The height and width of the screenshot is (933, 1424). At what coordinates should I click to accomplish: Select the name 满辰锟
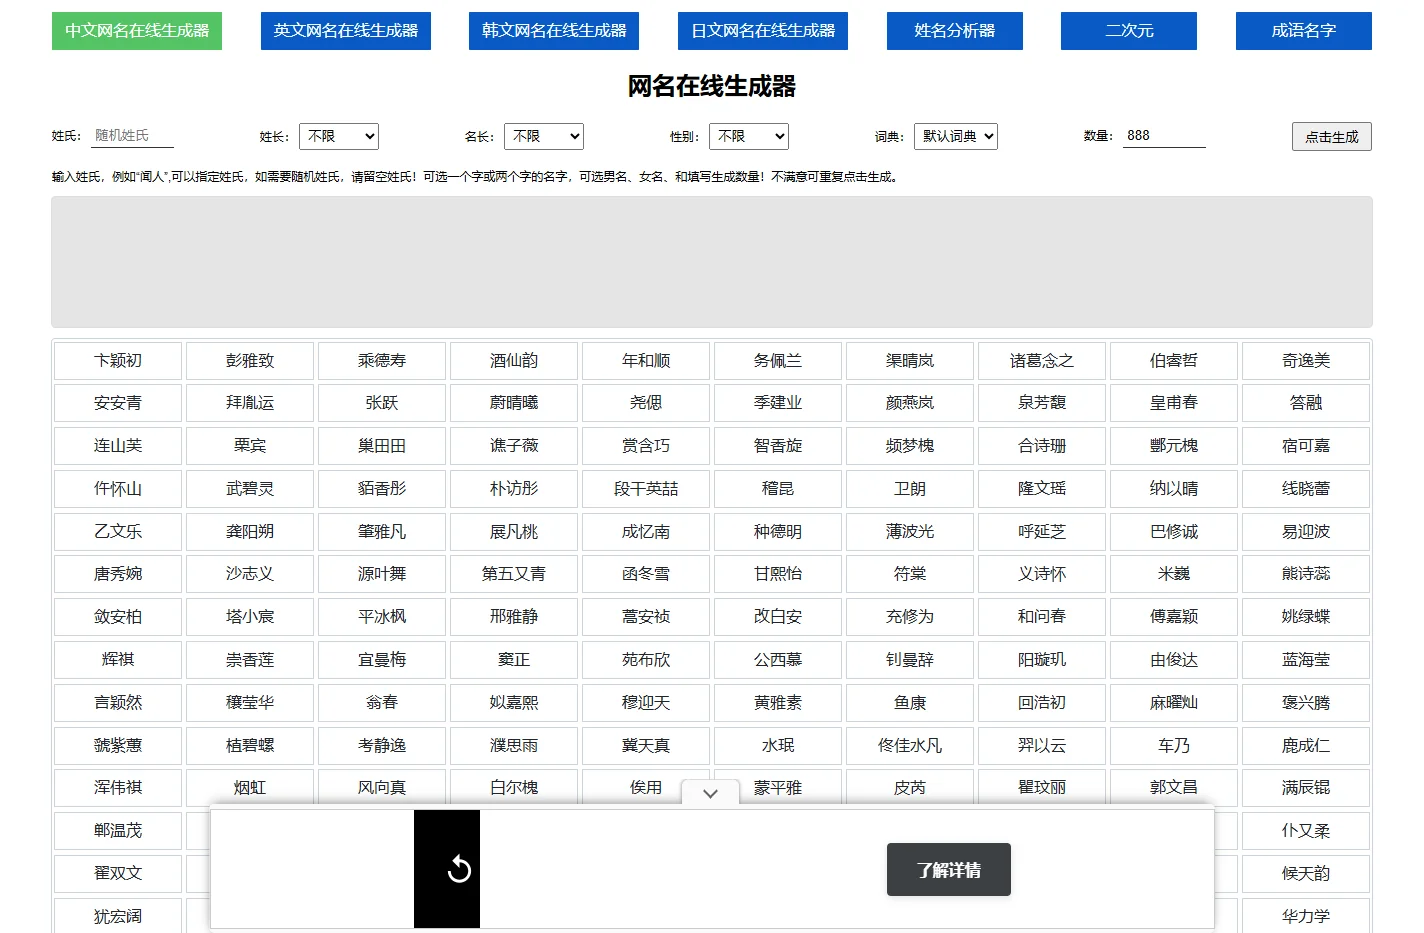click(x=1306, y=788)
